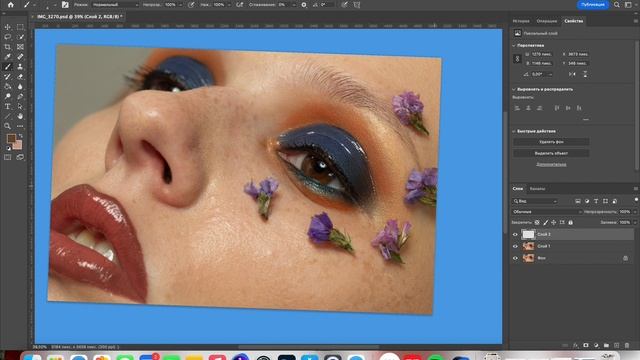Viewport: 640px width, 360px height.
Task: Select the Rectangular Marquee tool
Action: [x=20, y=27]
